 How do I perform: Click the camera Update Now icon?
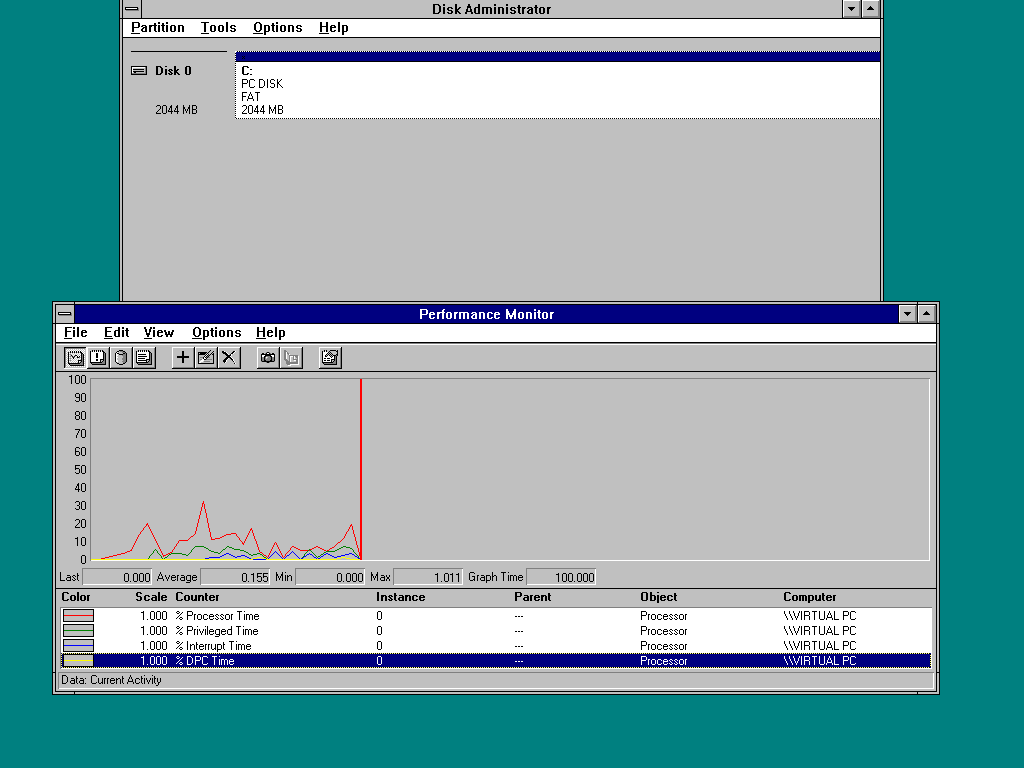[268, 358]
